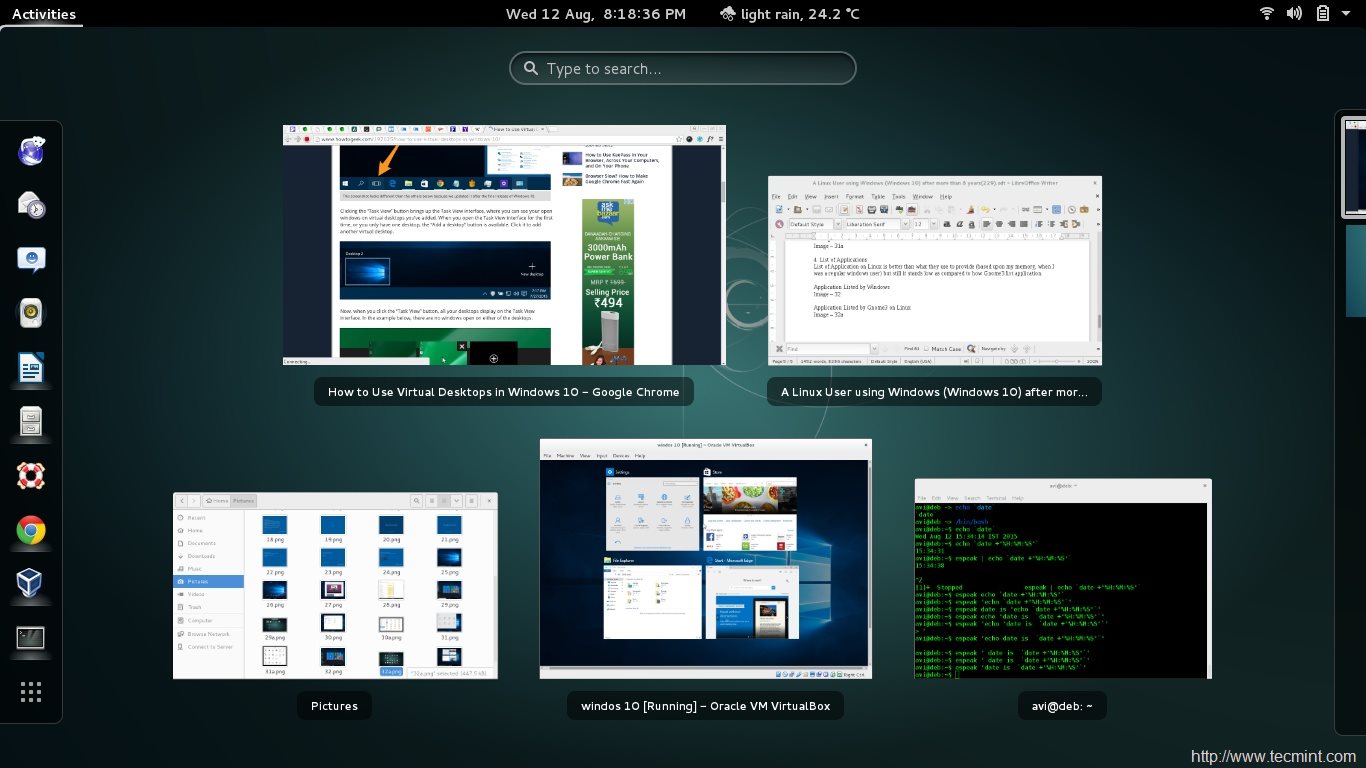Open the Show Applications grid
This screenshot has height=768, width=1366.
pyautogui.click(x=30, y=691)
